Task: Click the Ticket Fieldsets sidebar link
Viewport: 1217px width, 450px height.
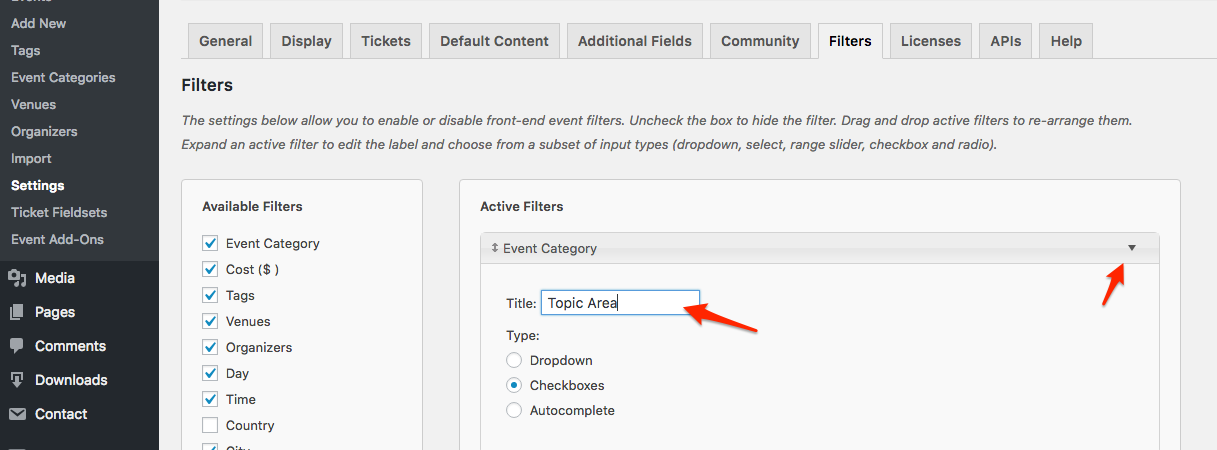Action: [59, 212]
